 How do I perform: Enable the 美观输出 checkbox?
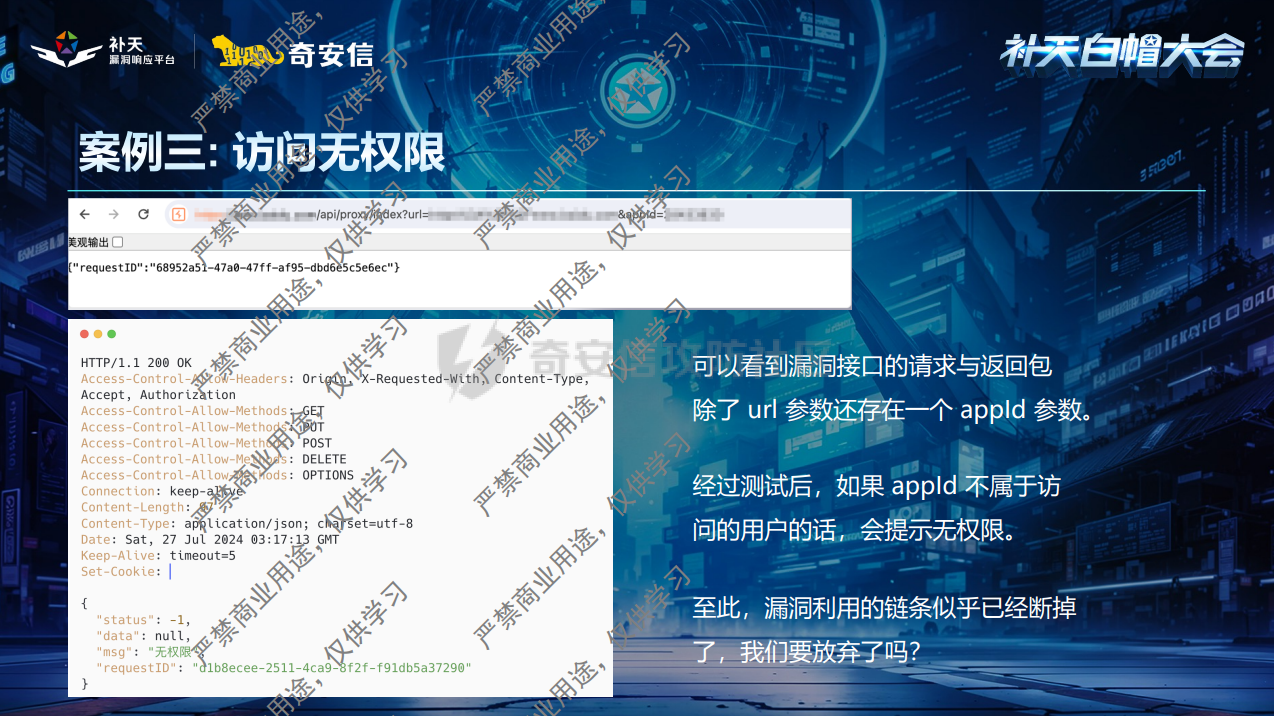click(117, 242)
